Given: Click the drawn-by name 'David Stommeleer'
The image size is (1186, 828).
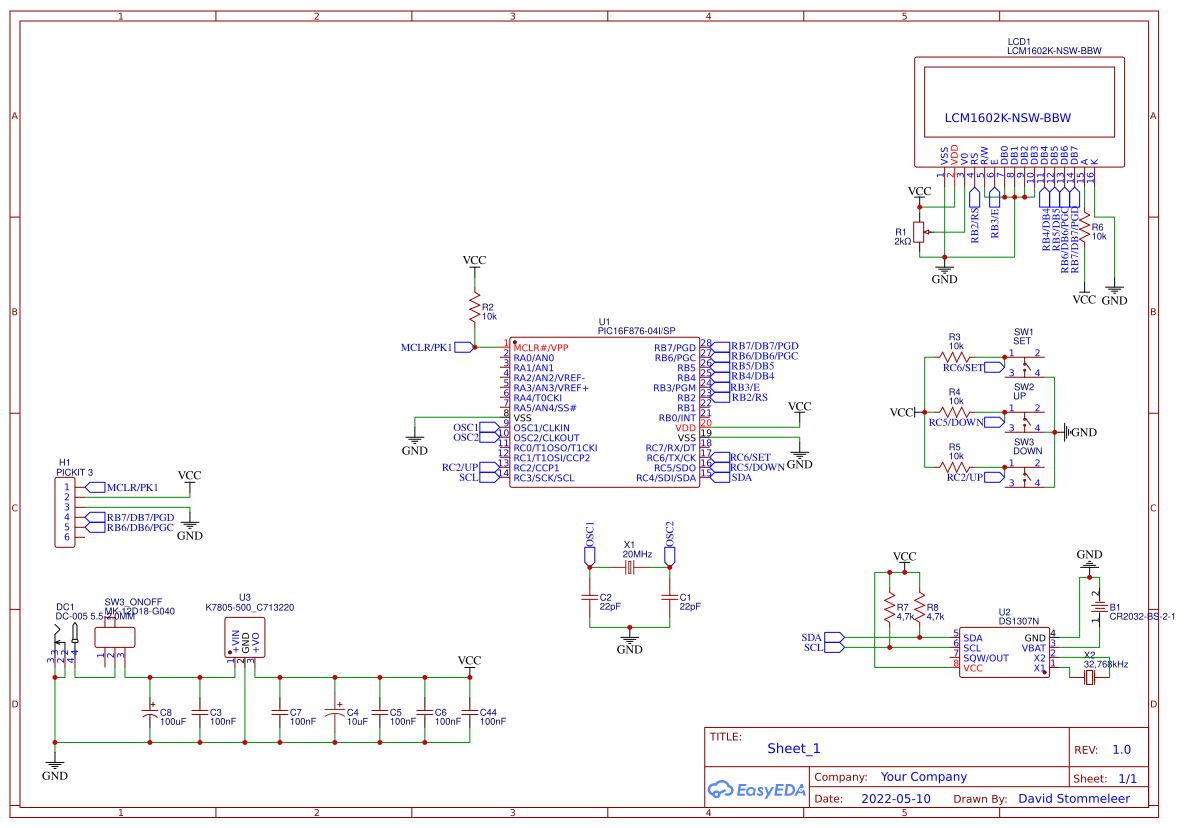Looking at the screenshot, I should click(x=1074, y=799).
